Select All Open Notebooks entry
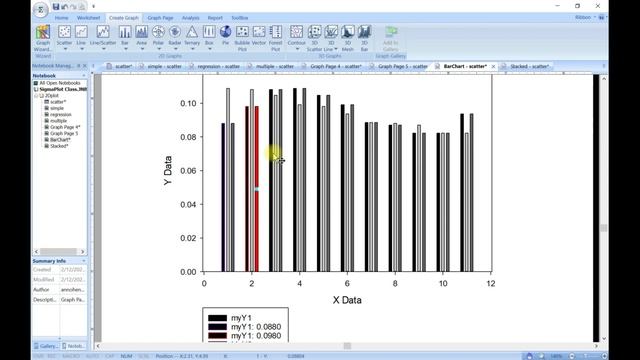 [x=60, y=83]
